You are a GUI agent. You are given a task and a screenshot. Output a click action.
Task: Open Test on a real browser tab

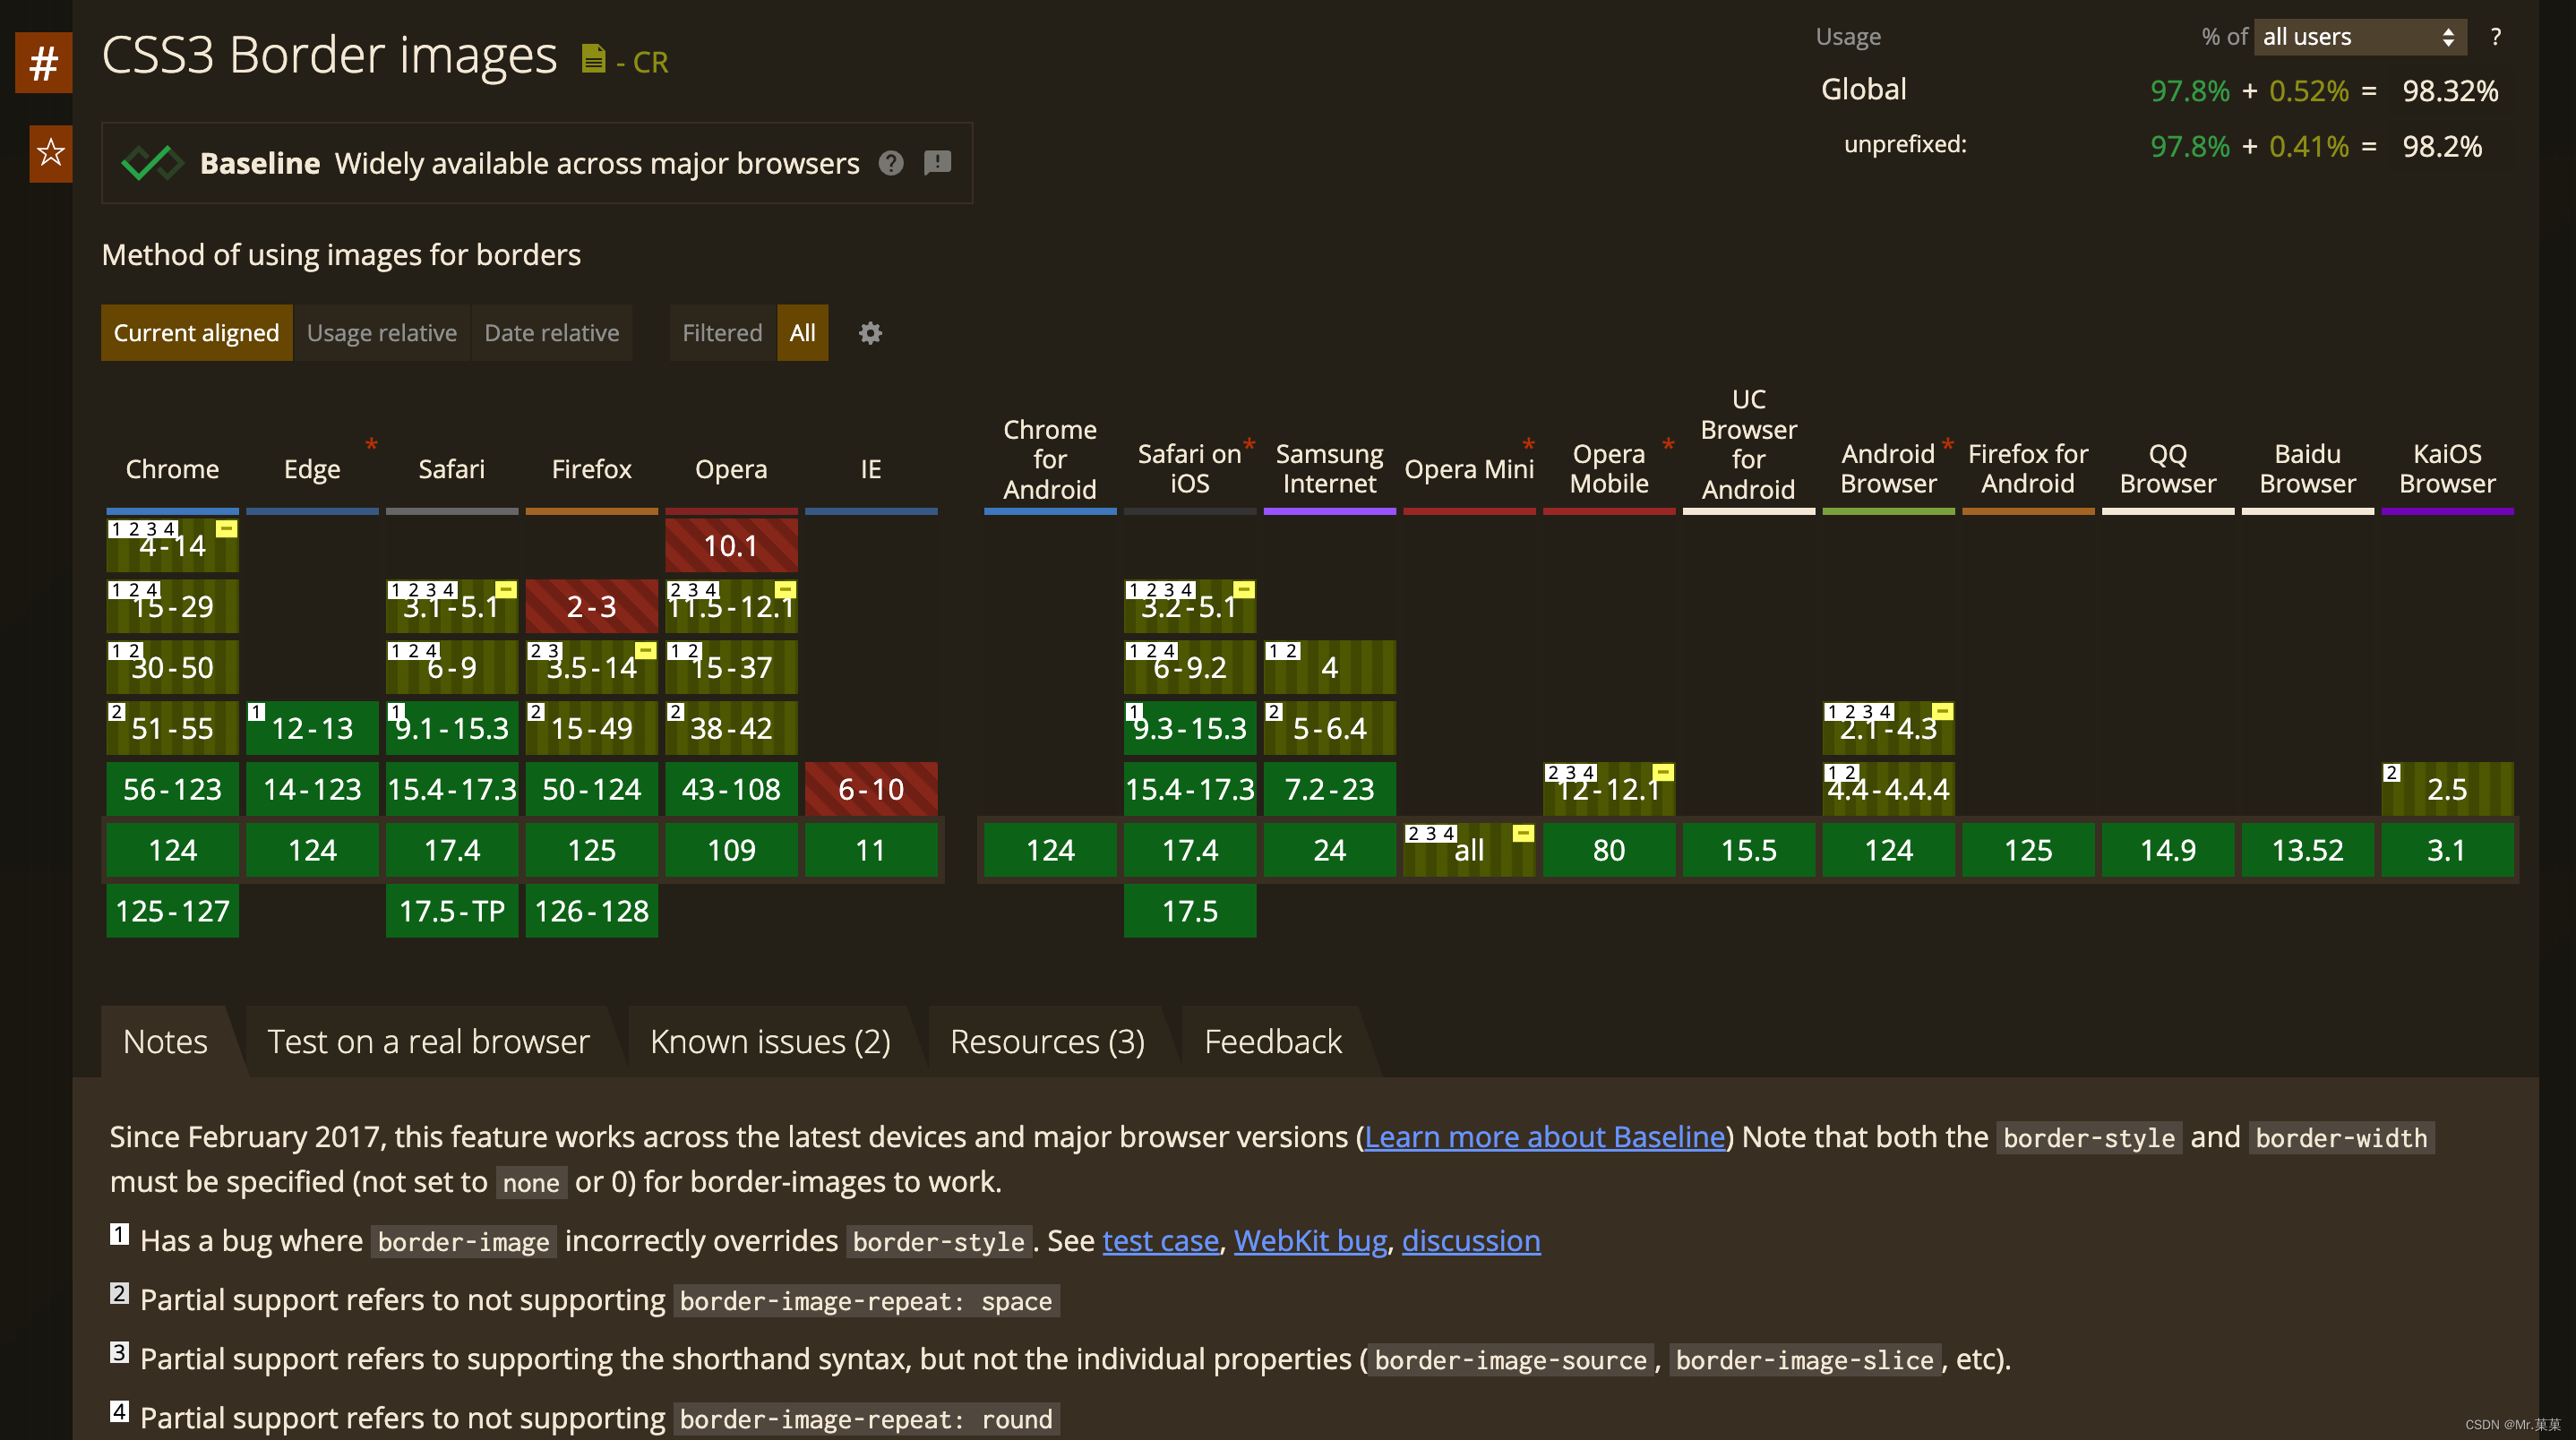pos(428,1041)
